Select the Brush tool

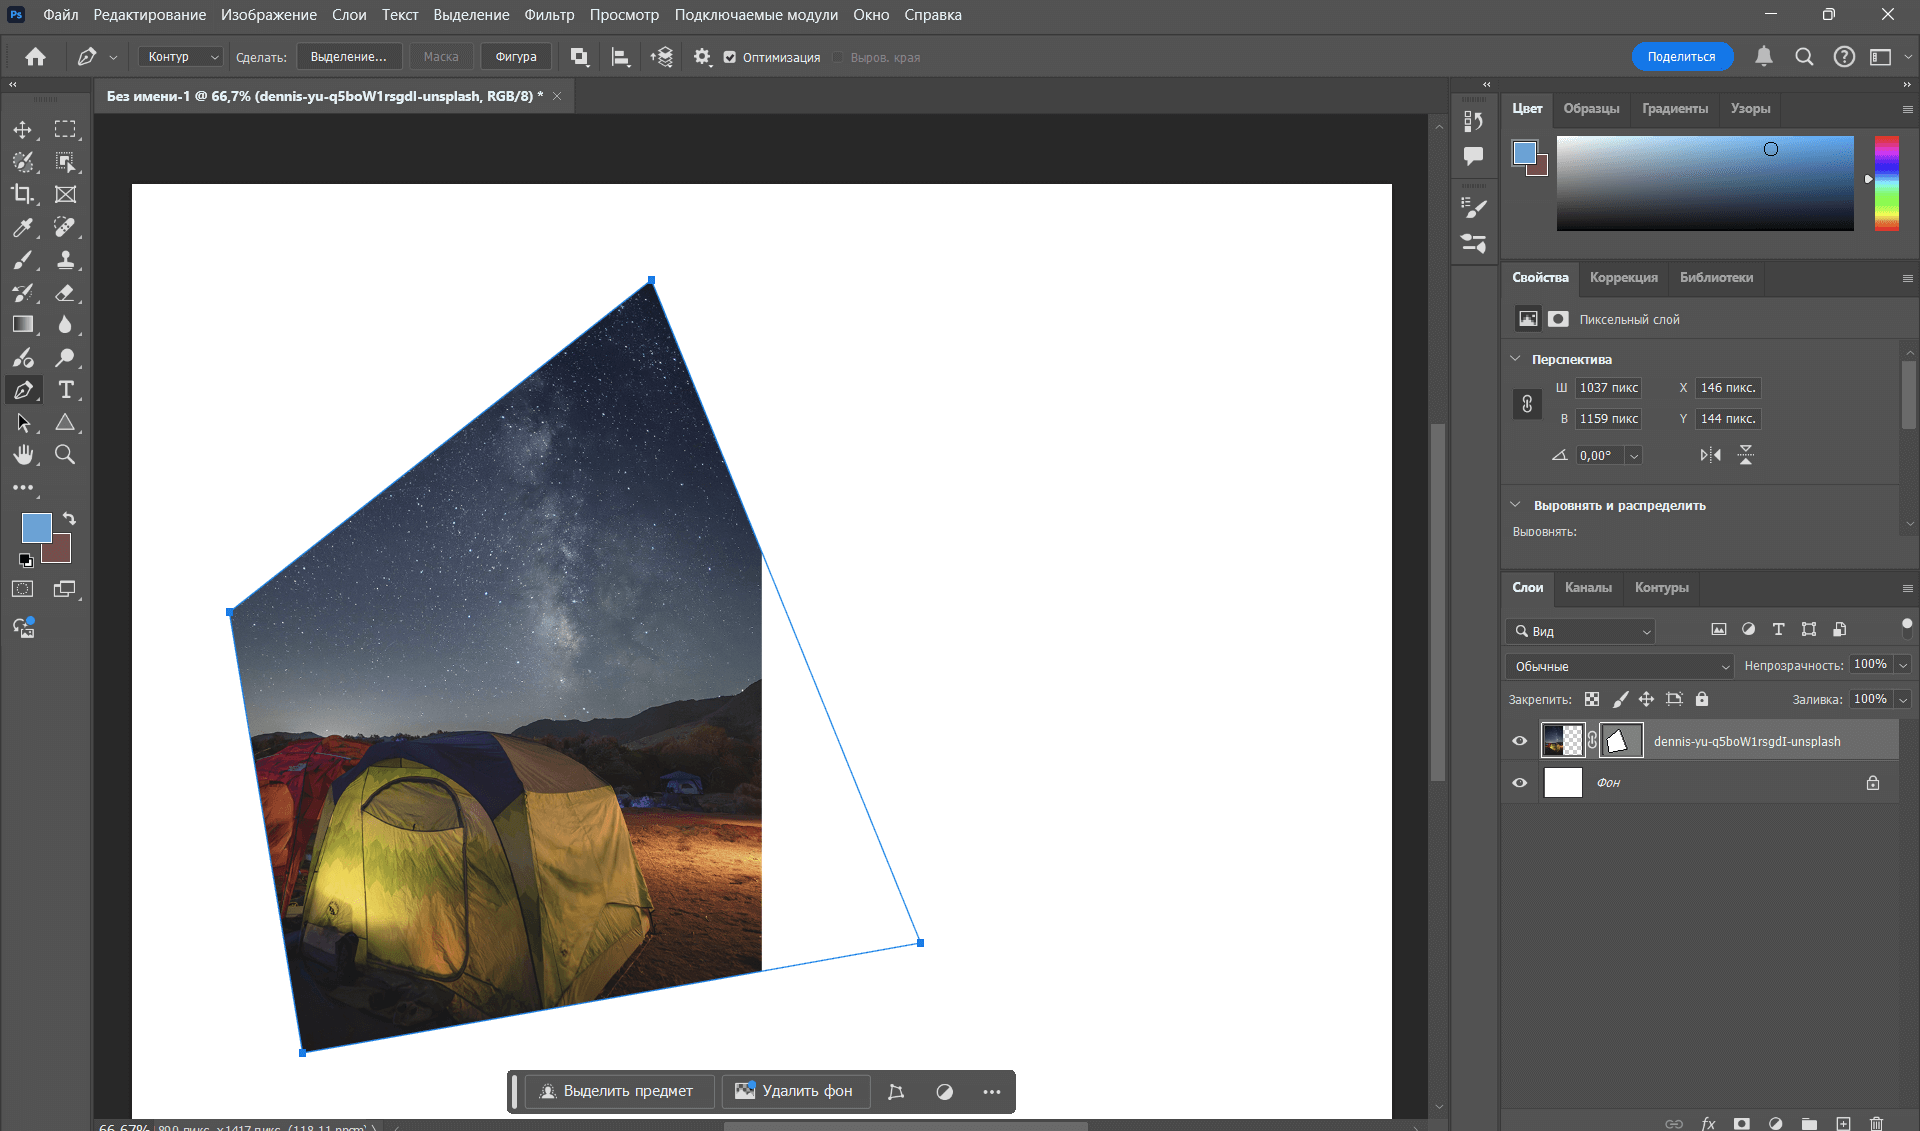pos(22,260)
